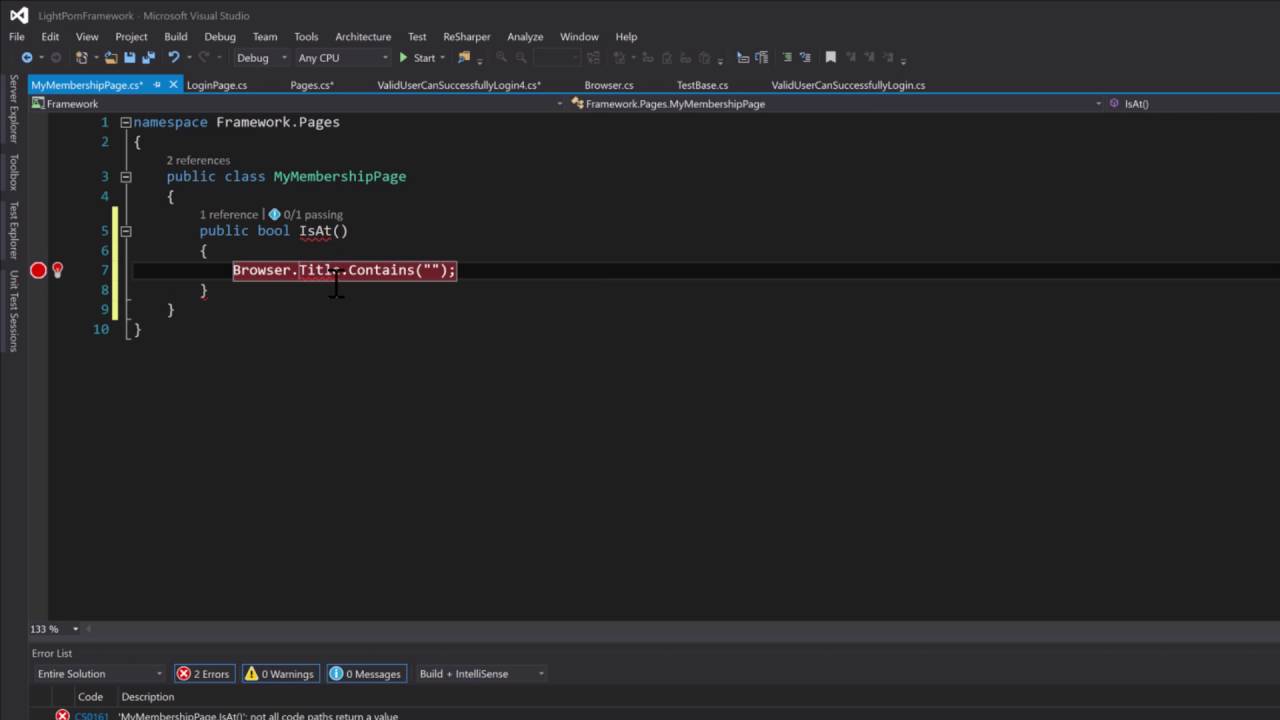1280x720 pixels.
Task: Toggle the 2 Errors filter button
Action: point(204,674)
